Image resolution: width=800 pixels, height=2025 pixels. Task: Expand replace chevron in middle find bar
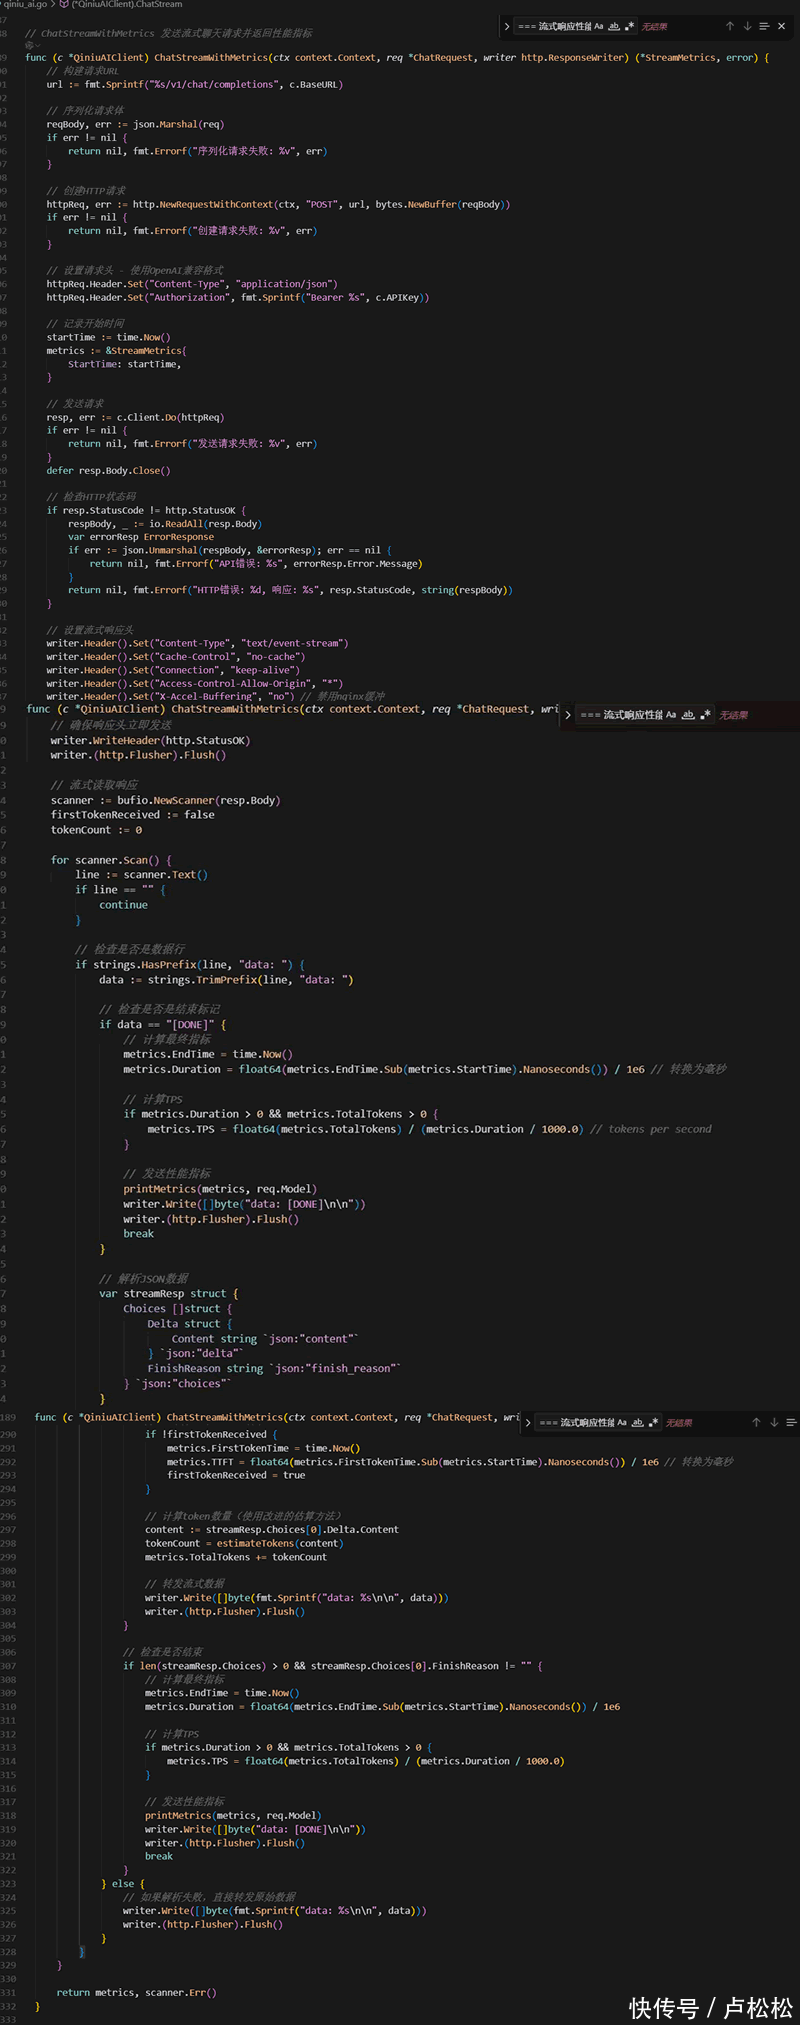click(x=568, y=715)
